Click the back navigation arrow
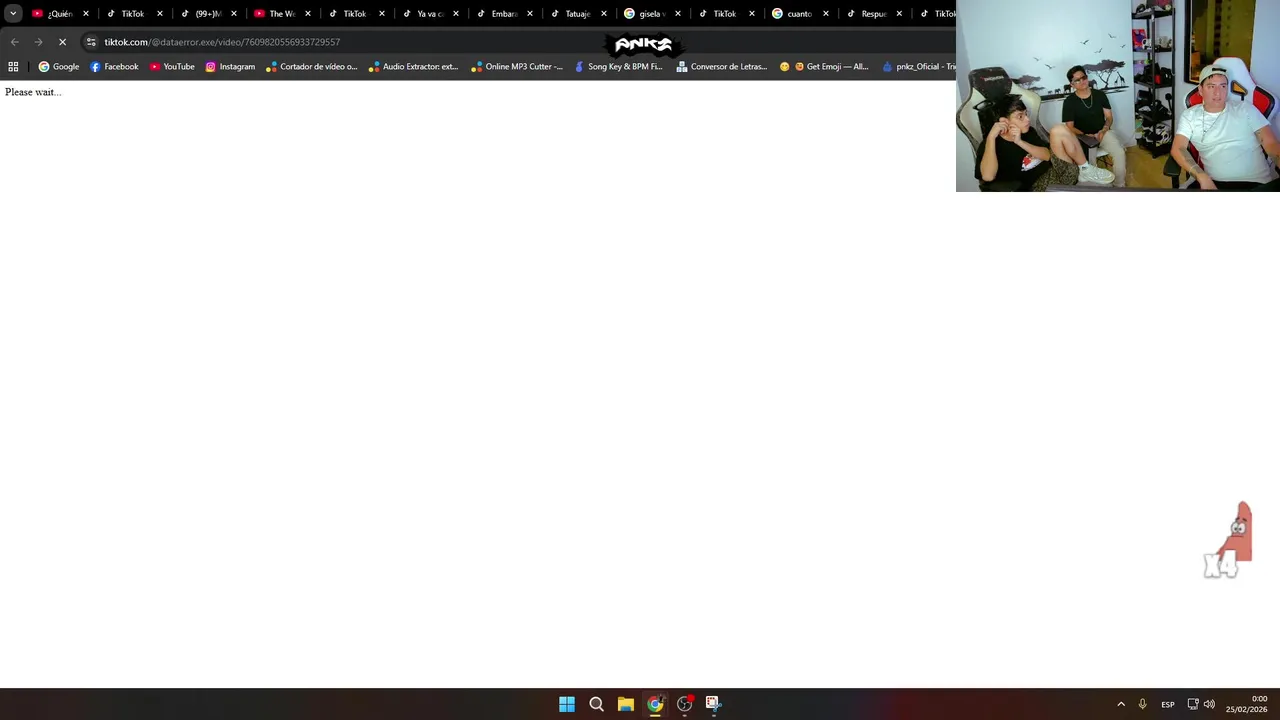 click(x=14, y=42)
